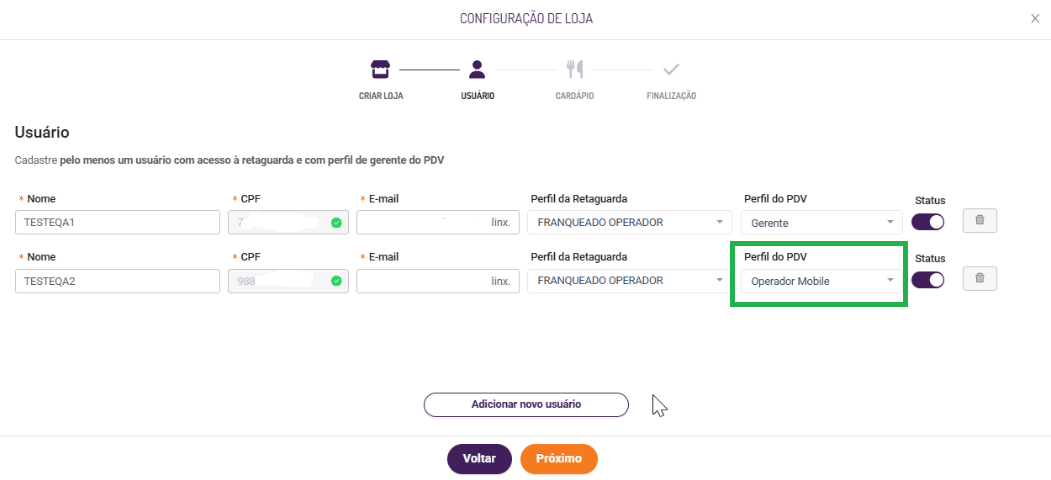
Task: Toggle the Status switch for TESTEQA2
Action: click(928, 280)
